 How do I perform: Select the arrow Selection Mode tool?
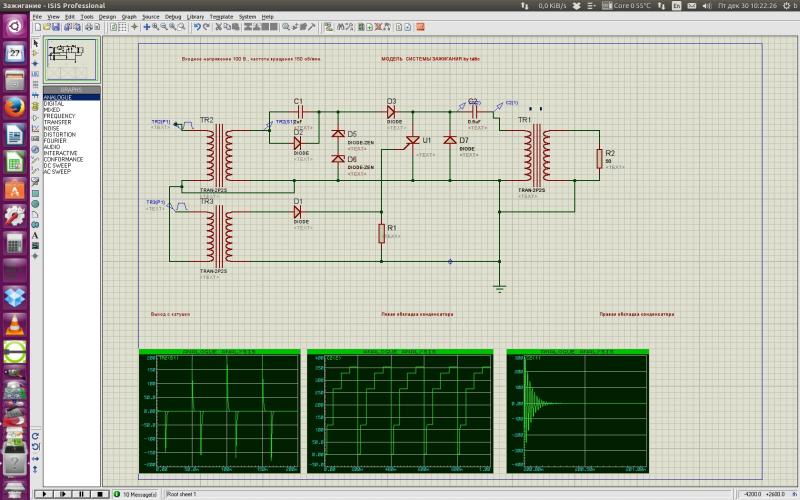pyautogui.click(x=36, y=44)
